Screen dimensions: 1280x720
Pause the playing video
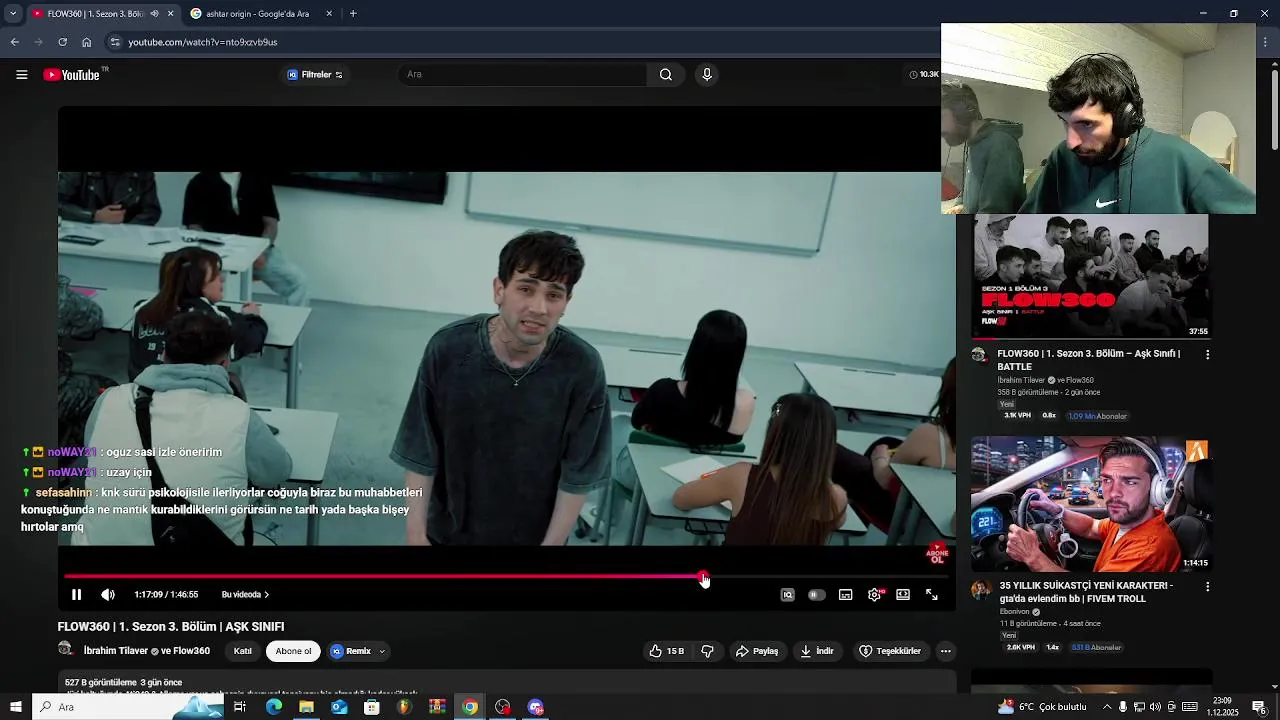76,594
